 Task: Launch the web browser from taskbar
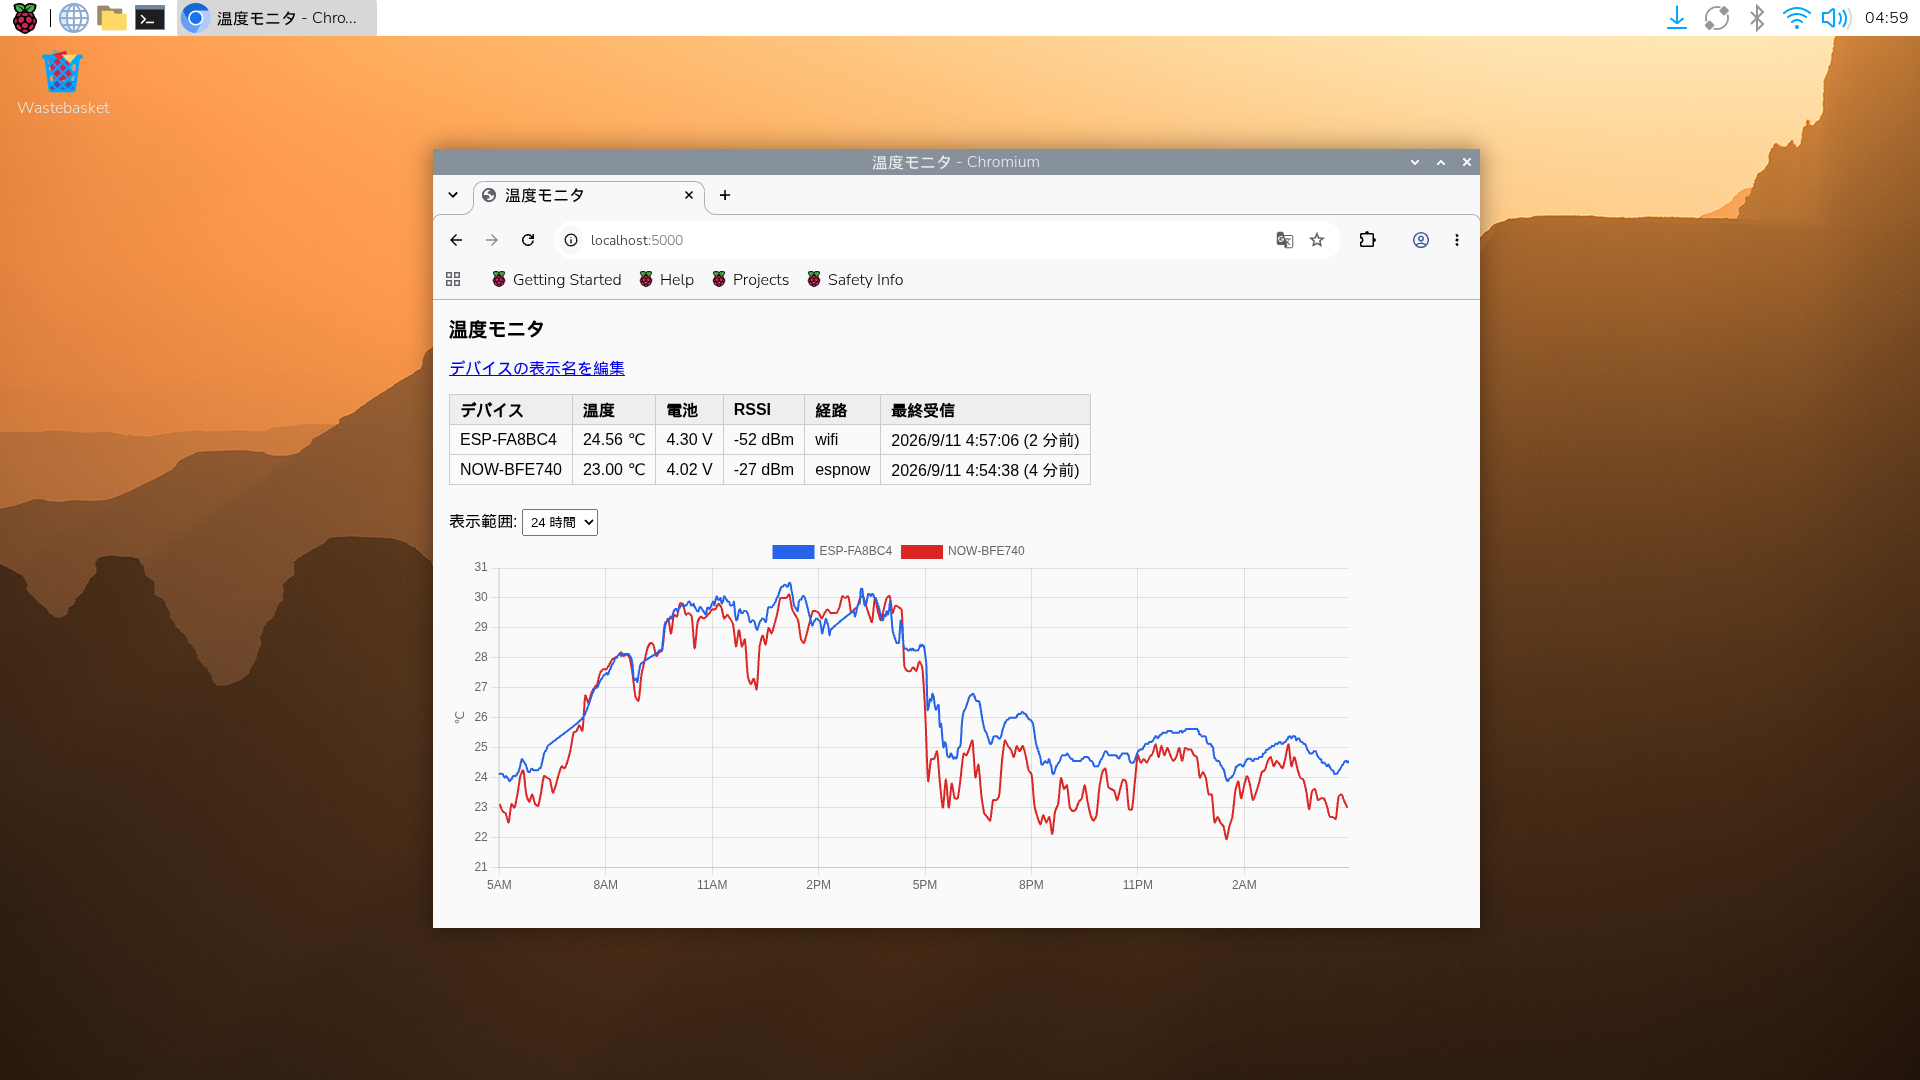click(73, 18)
